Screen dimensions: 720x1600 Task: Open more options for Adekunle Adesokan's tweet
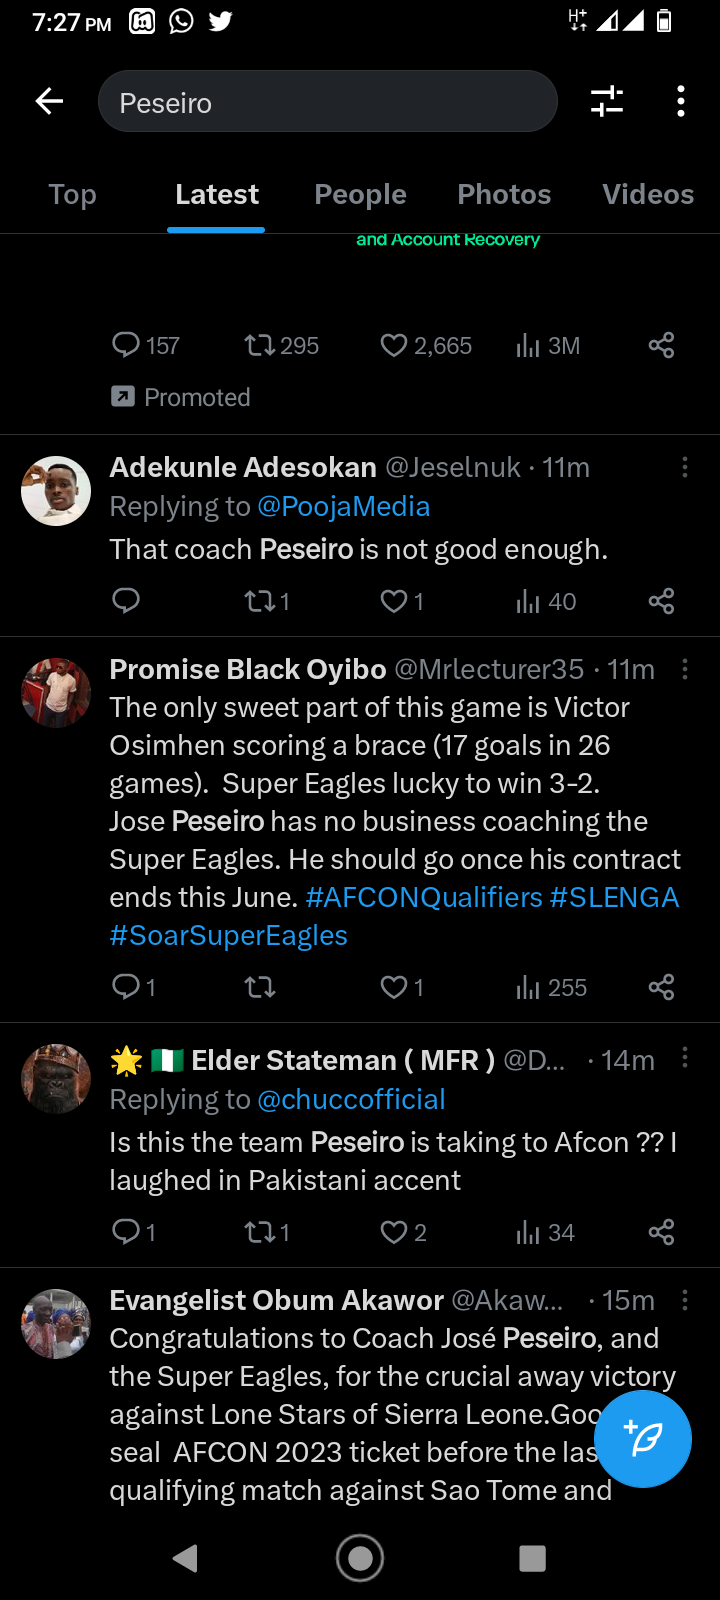click(x=685, y=467)
